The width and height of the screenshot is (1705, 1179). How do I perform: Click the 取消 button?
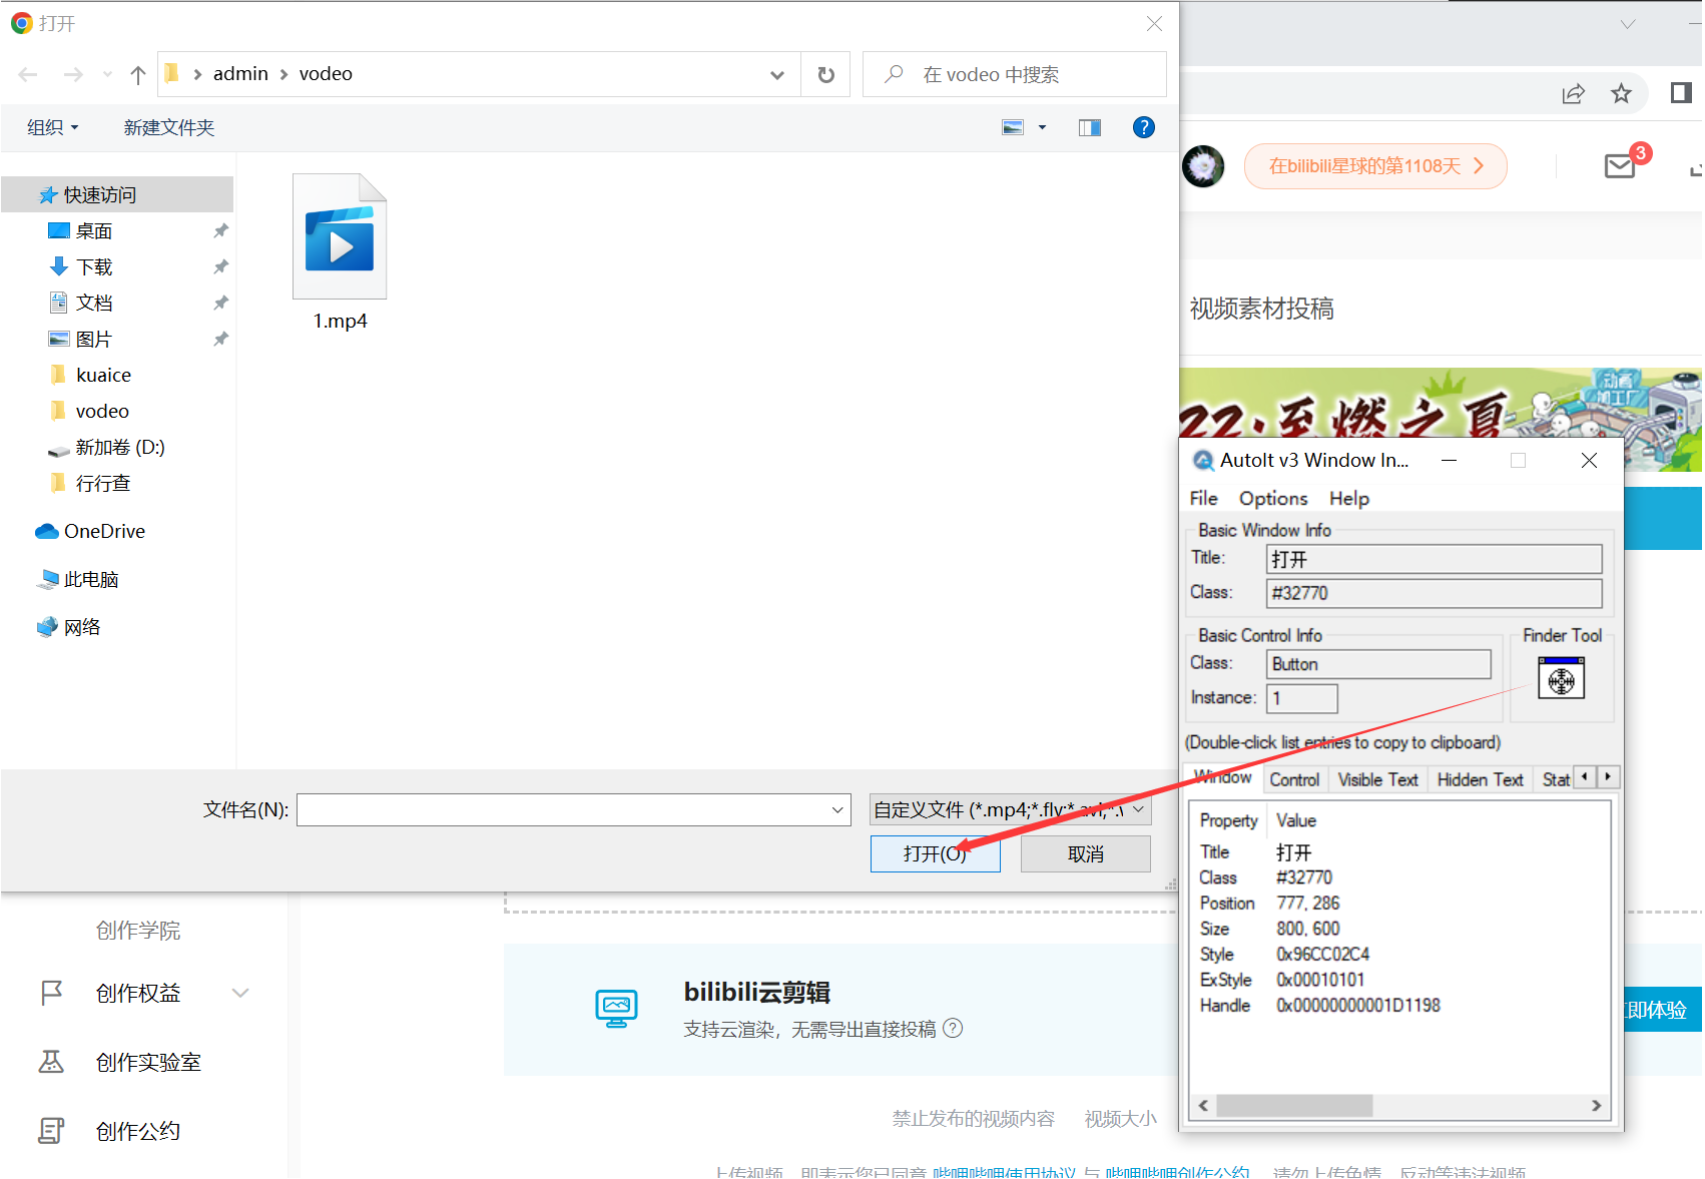tap(1086, 854)
